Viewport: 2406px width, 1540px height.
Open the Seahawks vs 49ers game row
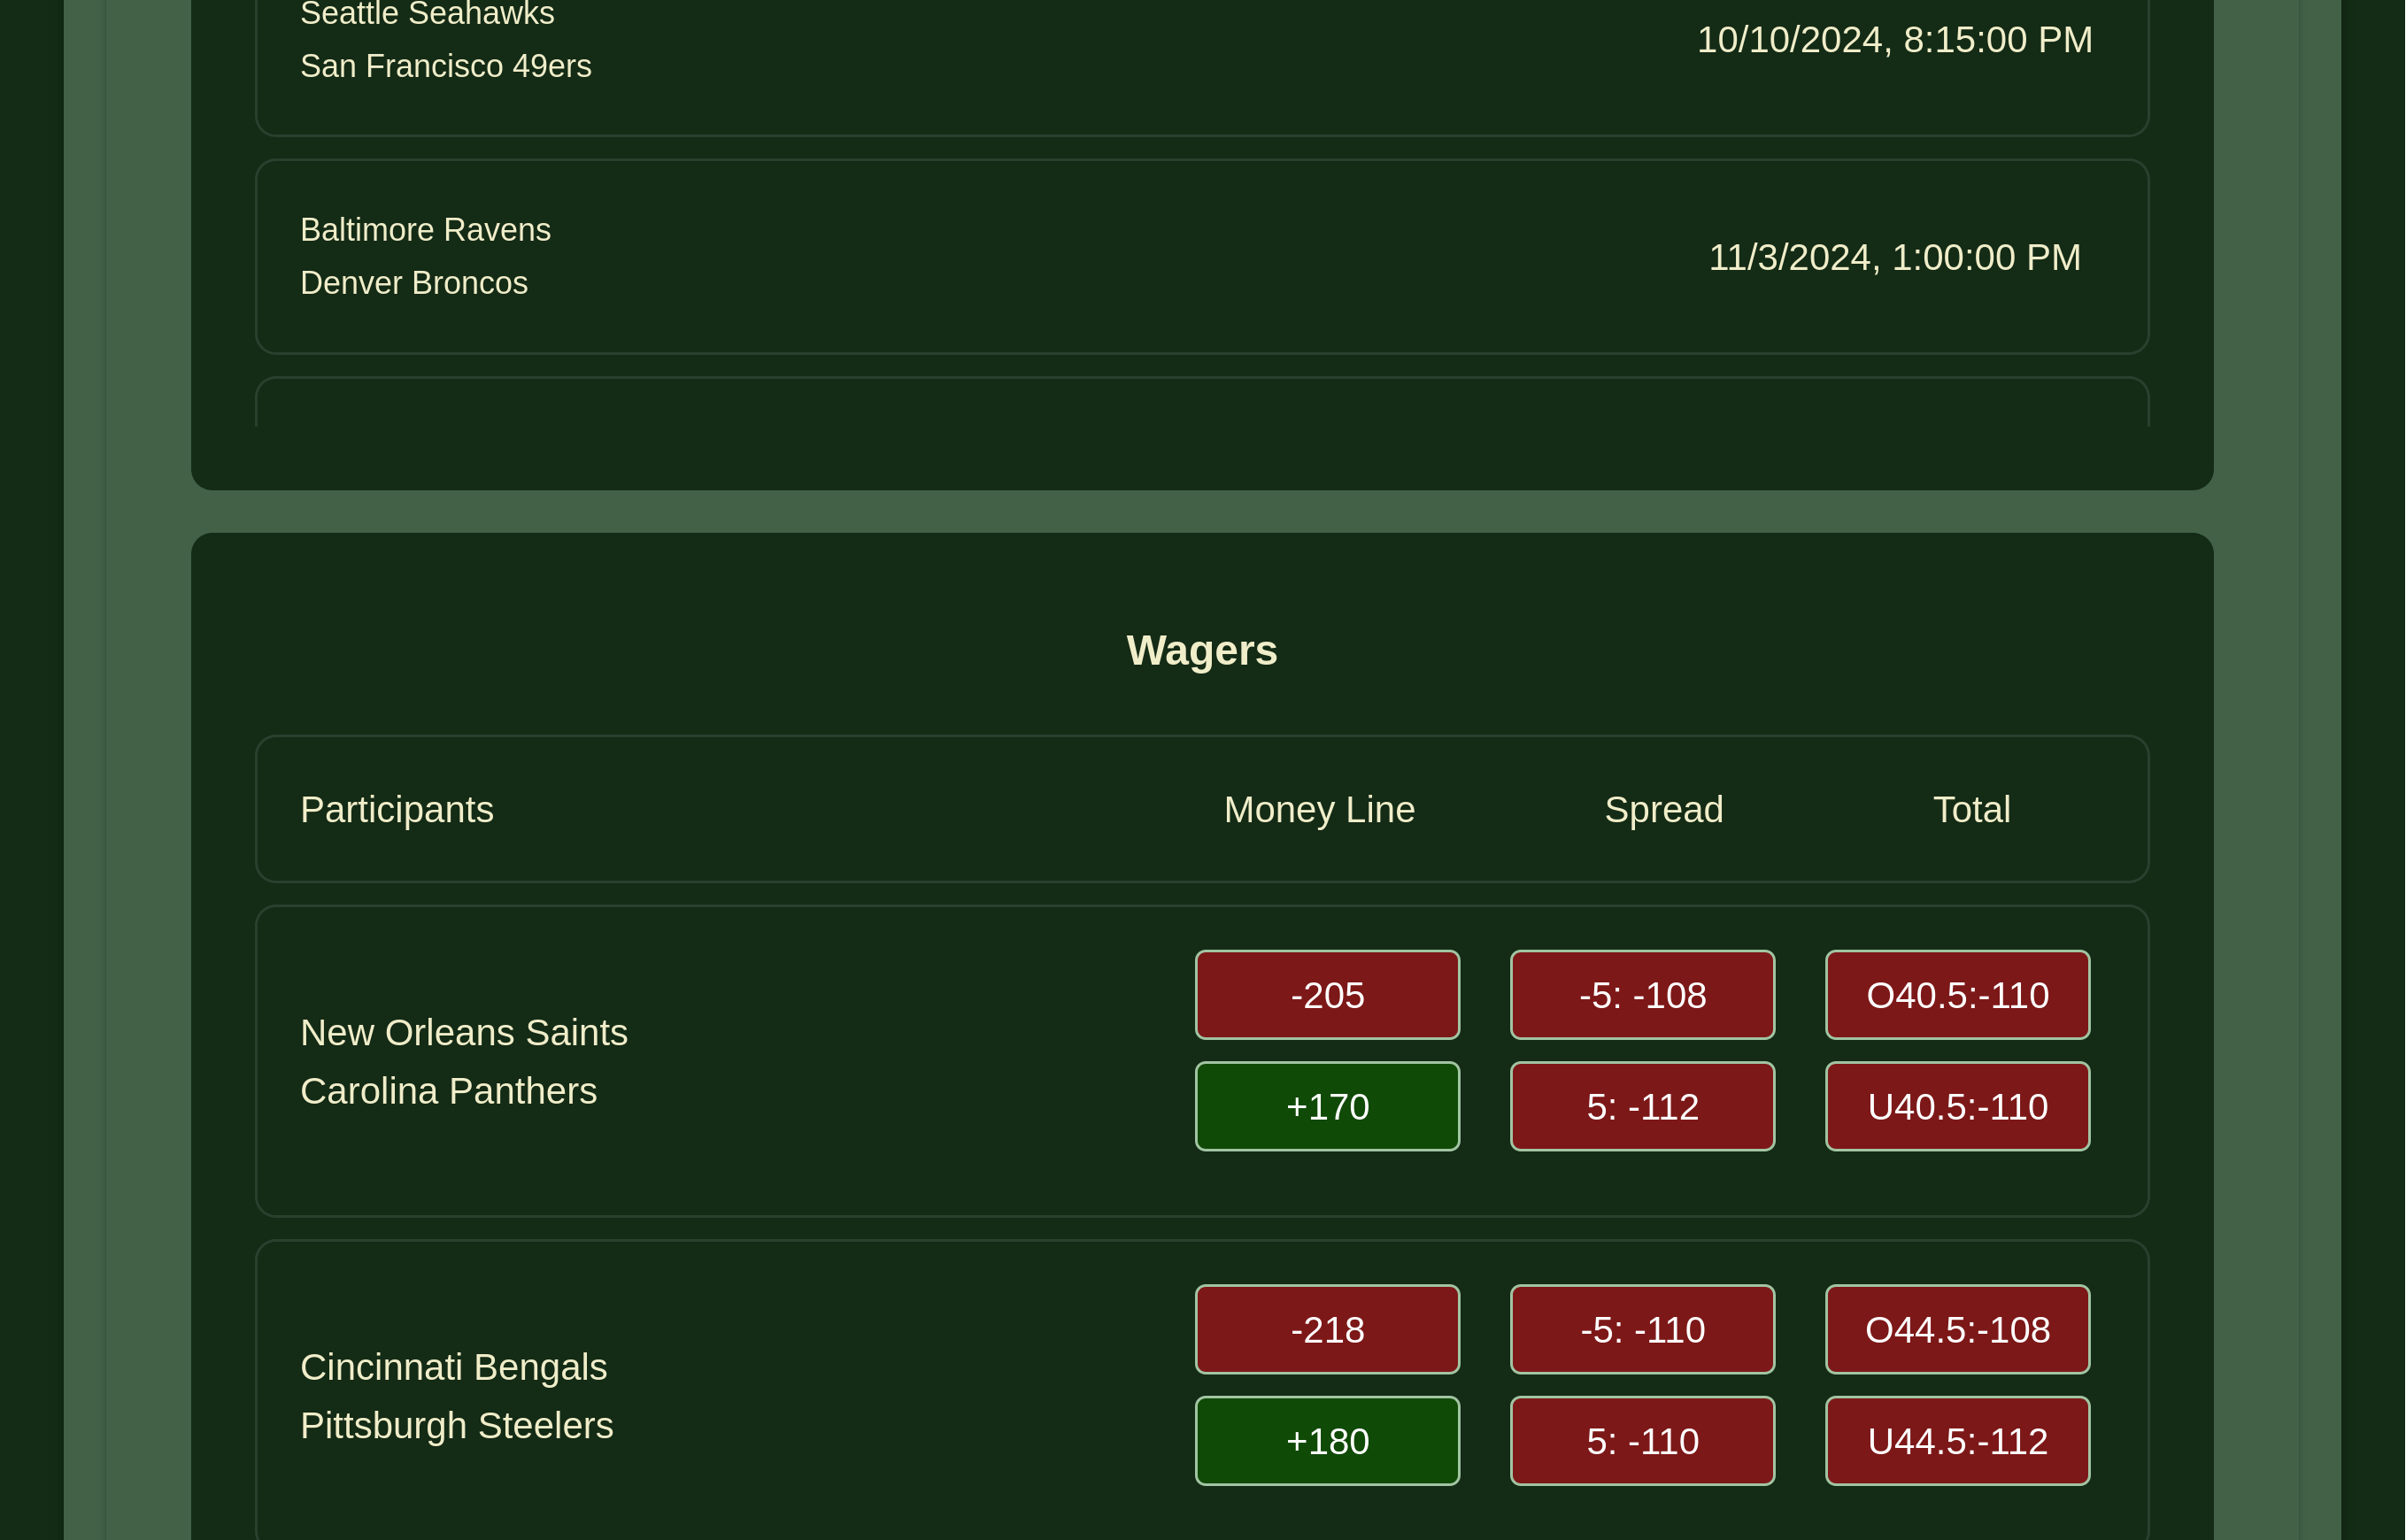pyautogui.click(x=1201, y=45)
